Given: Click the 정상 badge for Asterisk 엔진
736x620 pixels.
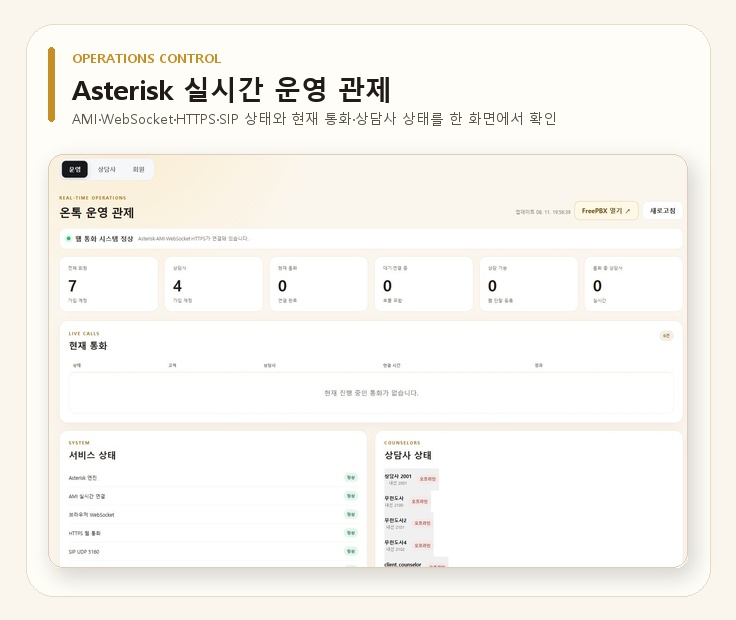Looking at the screenshot, I should tap(351, 478).
